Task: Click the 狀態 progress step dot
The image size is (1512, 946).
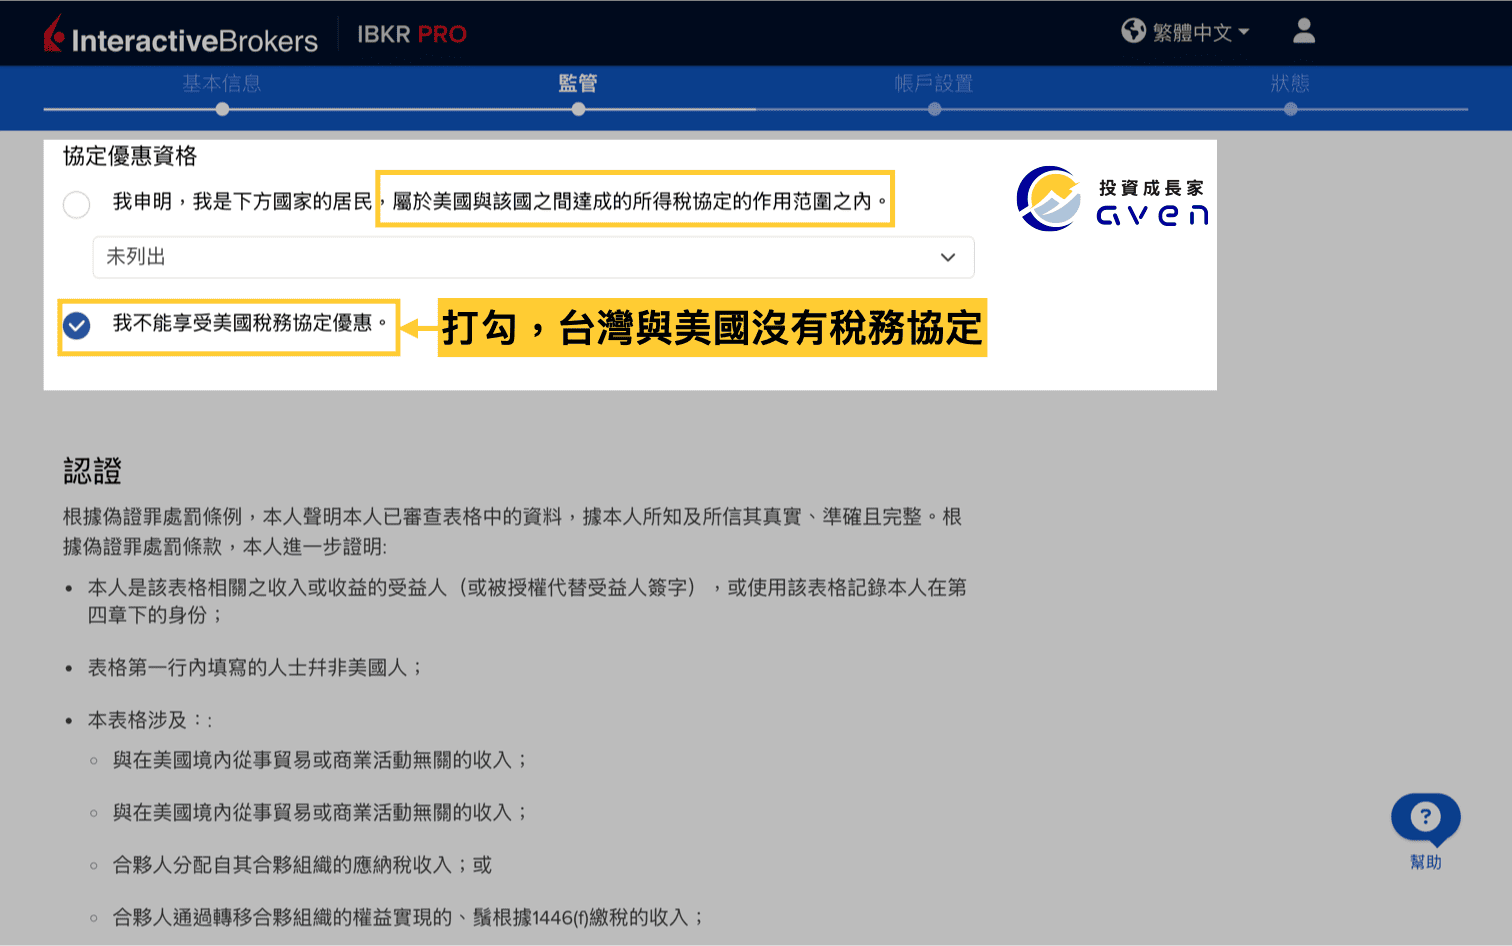Action: pos(1290,108)
